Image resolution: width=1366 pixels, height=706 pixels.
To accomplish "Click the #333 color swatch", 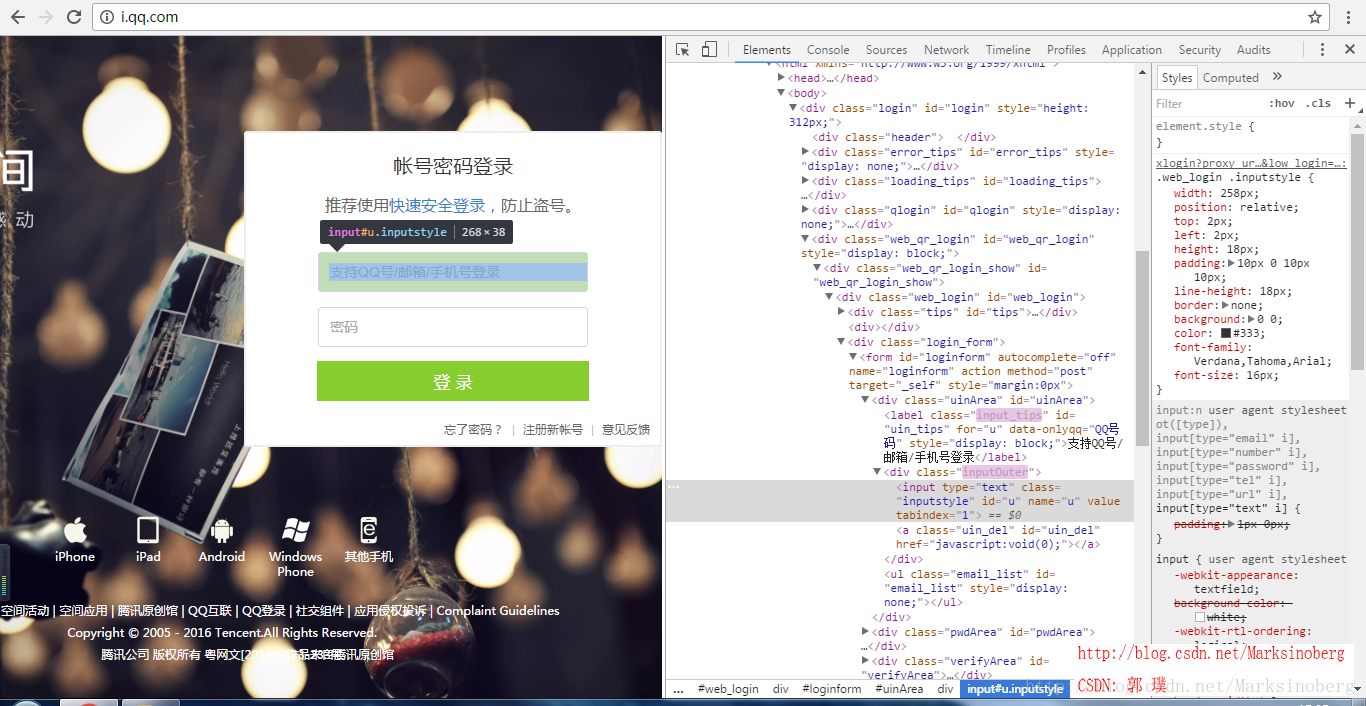I will pyautogui.click(x=1226, y=333).
